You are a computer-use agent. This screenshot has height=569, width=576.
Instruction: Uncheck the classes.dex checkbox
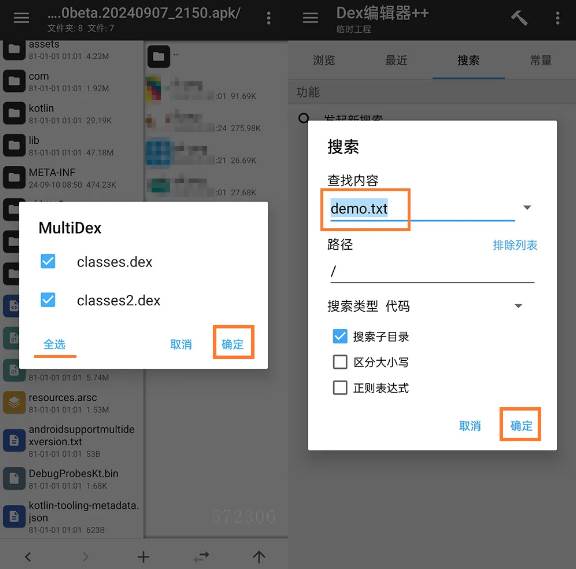click(x=48, y=262)
